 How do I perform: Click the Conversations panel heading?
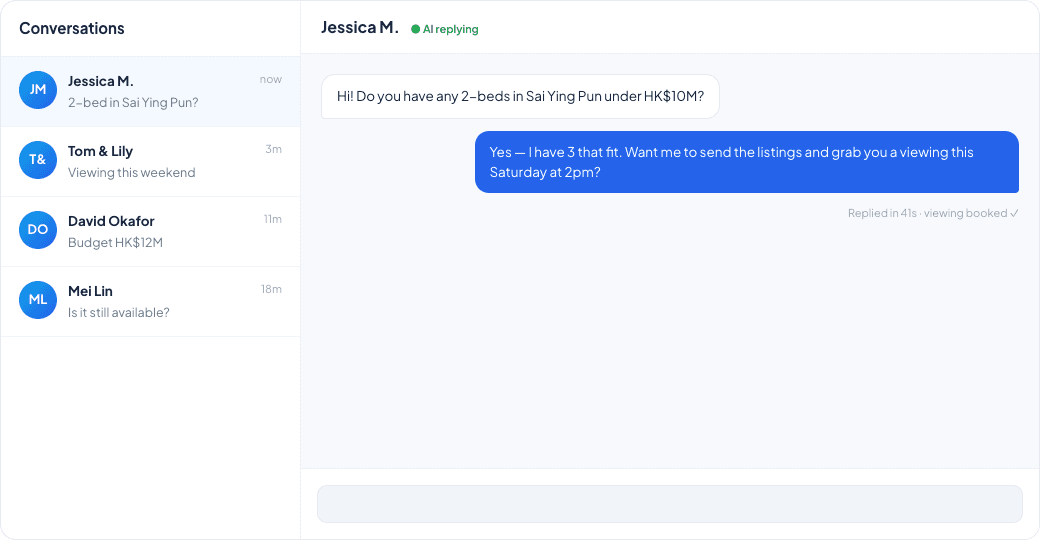click(x=72, y=29)
